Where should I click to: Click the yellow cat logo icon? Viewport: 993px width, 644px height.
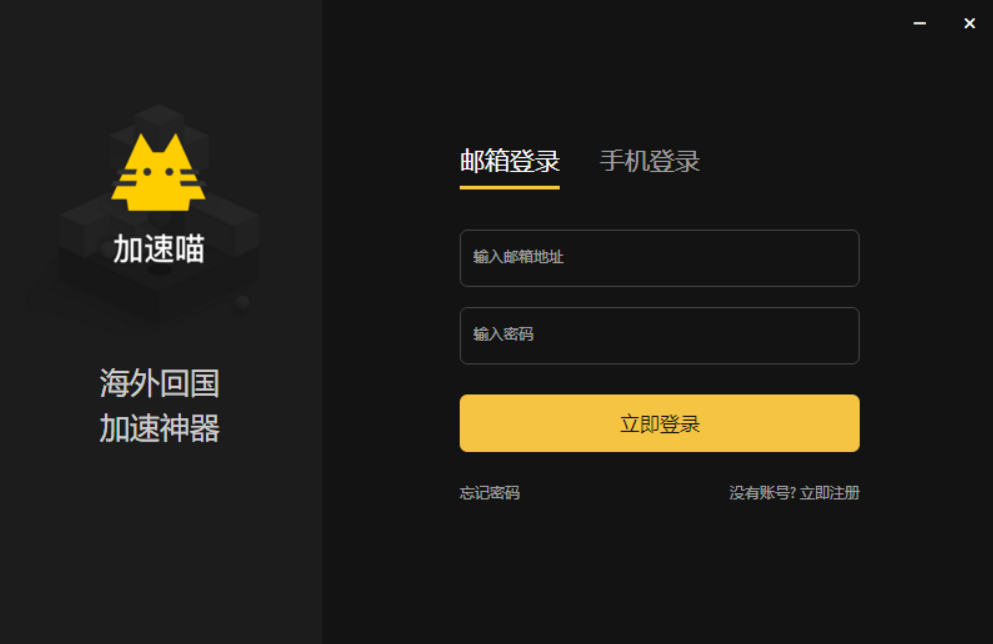(158, 173)
